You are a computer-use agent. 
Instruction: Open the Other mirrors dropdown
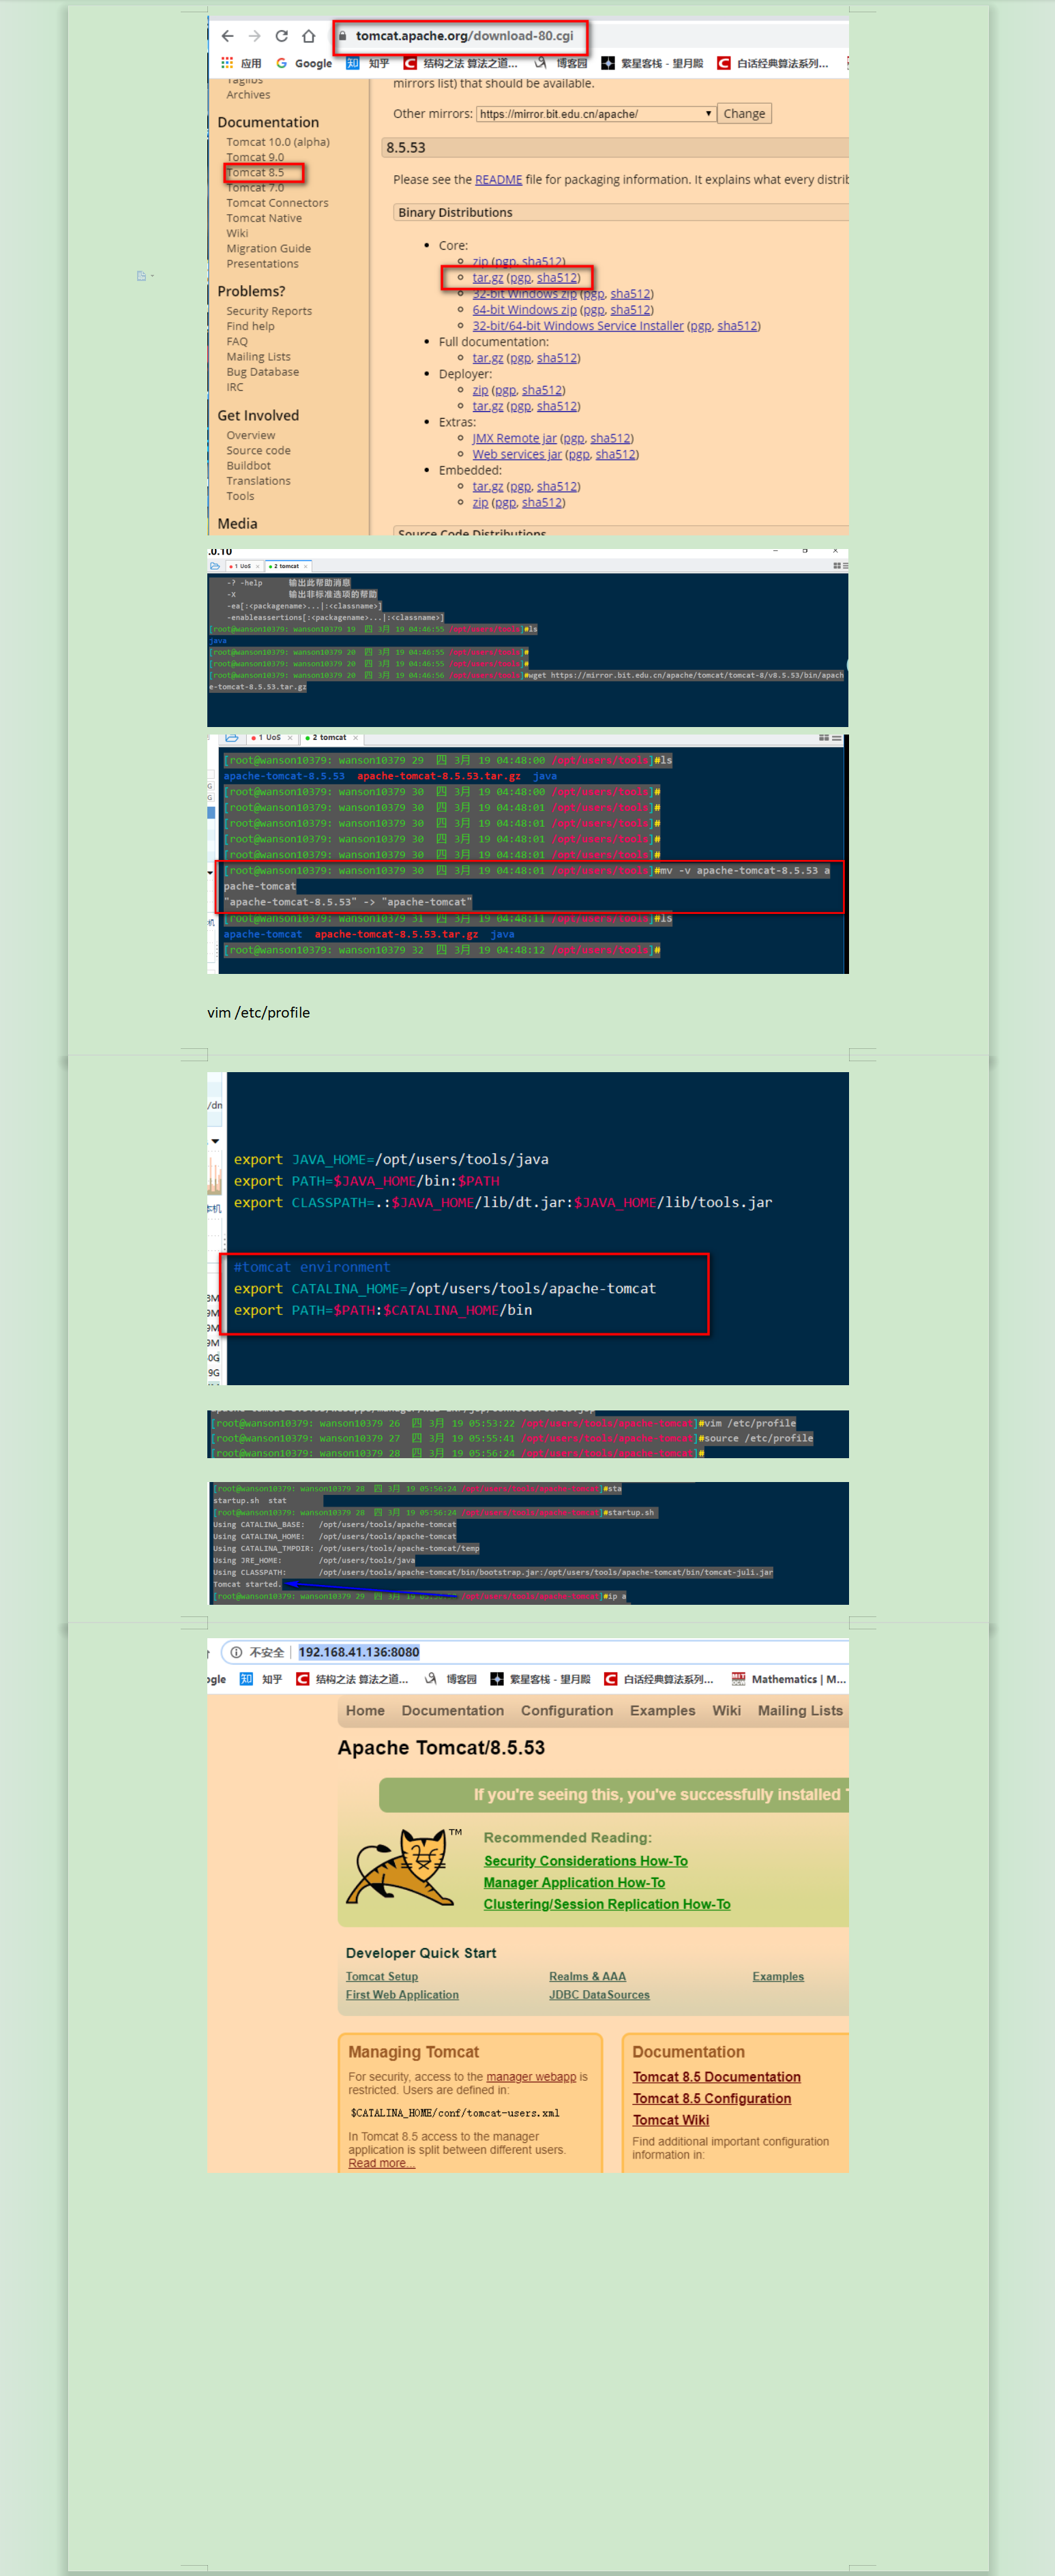point(596,114)
